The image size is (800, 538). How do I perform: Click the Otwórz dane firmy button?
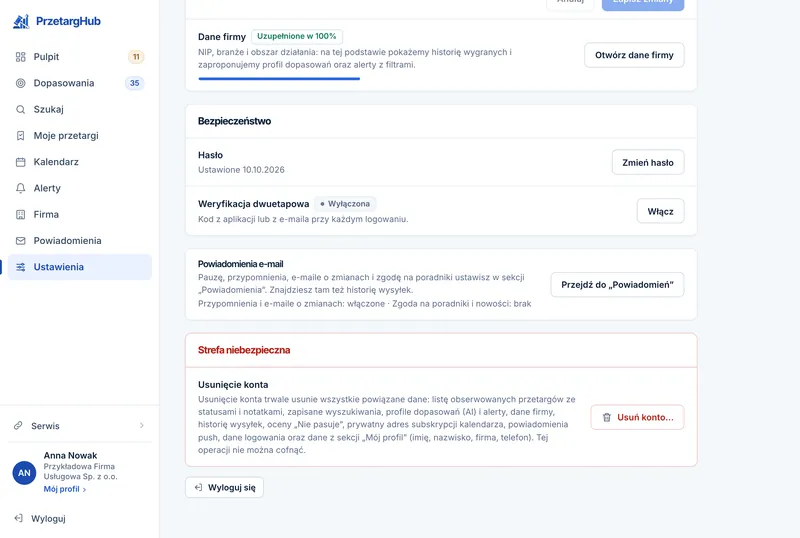[x=634, y=55]
